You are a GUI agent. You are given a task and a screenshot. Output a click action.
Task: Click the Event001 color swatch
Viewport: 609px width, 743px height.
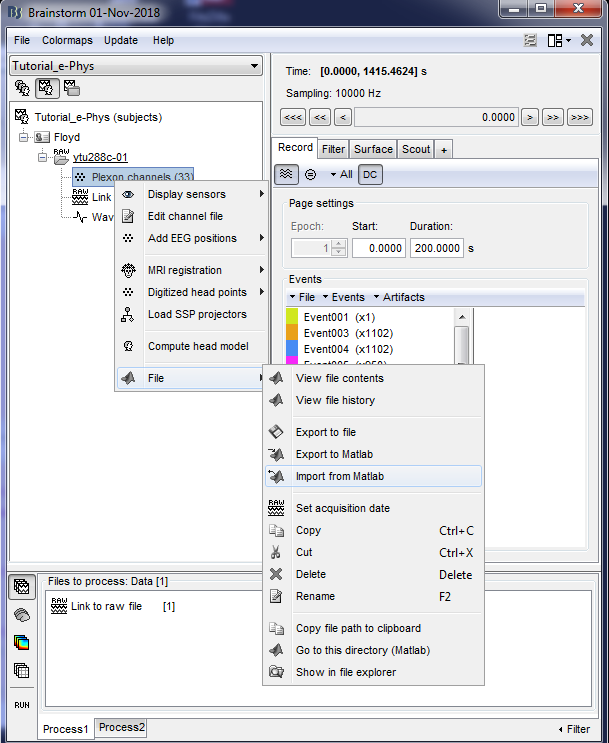[292, 317]
